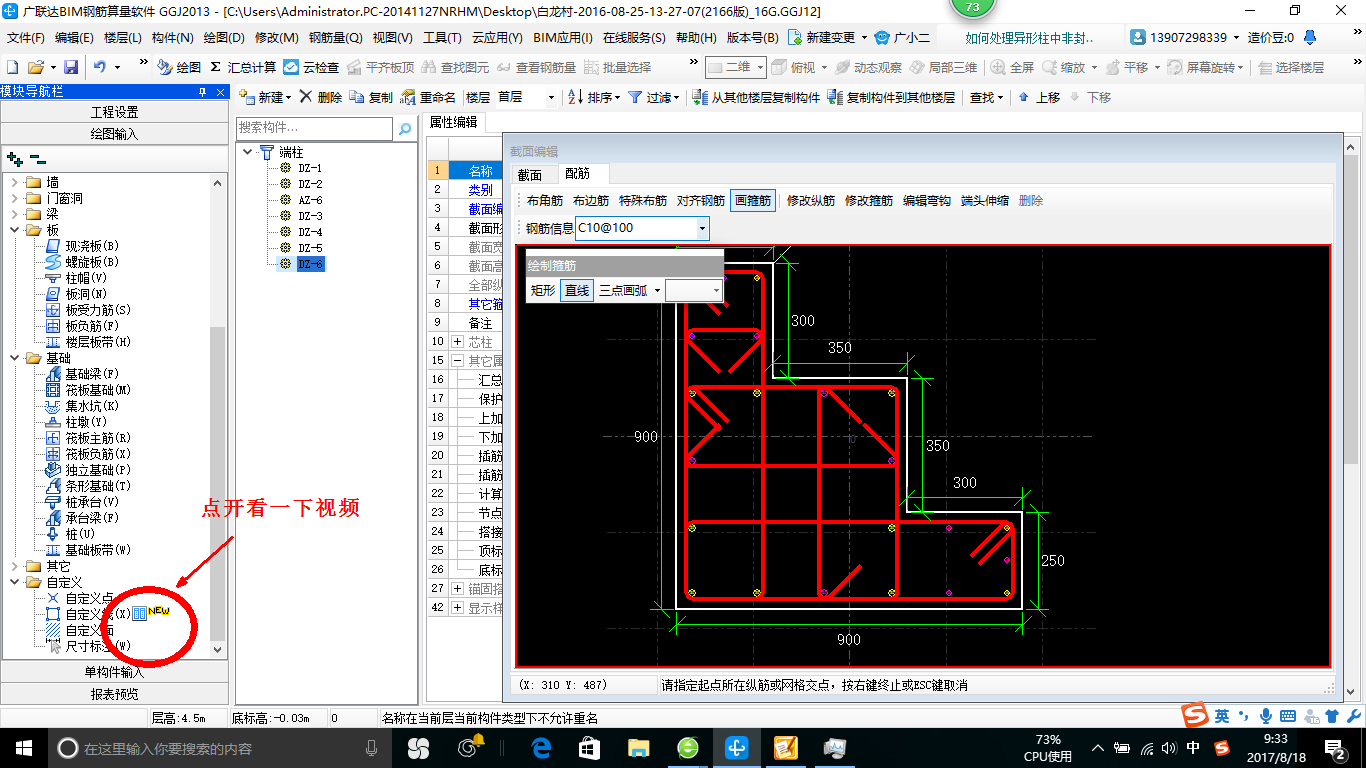
Task: Open the BIM应用(I) menu
Action: (x=563, y=37)
